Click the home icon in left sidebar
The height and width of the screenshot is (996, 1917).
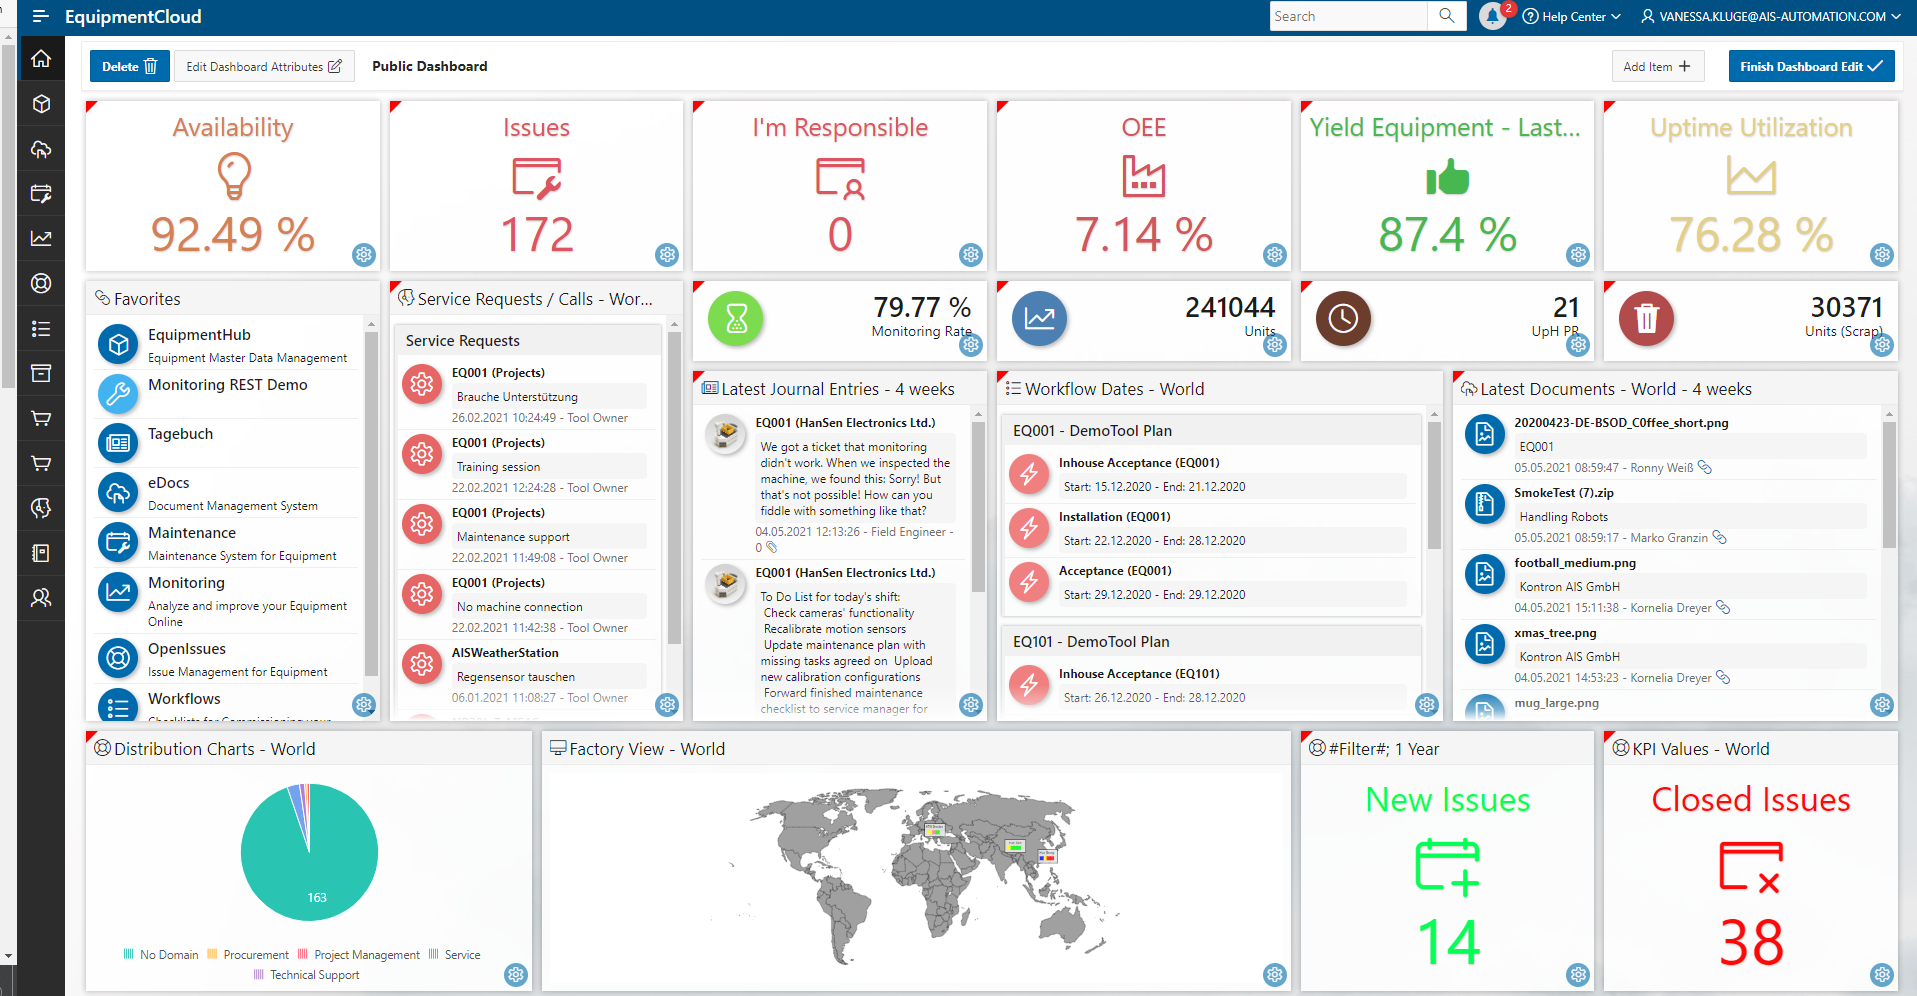pos(41,59)
